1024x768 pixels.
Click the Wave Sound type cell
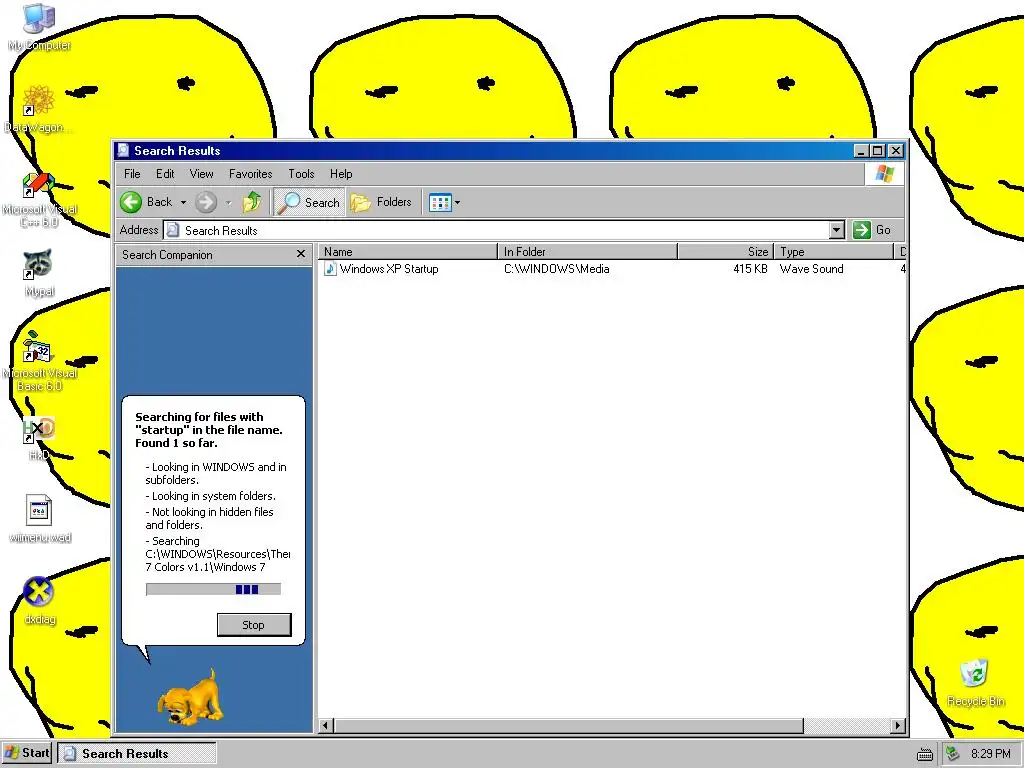click(811, 269)
